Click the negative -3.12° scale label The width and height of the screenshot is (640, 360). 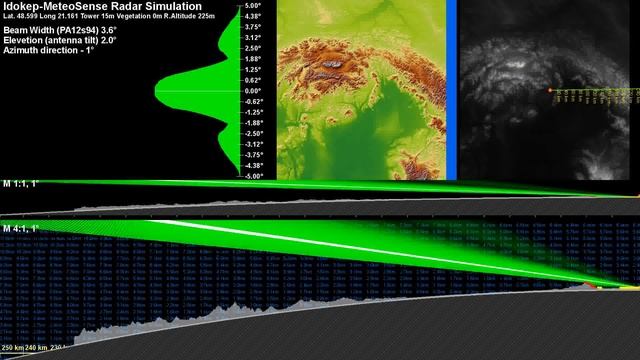pos(254,144)
